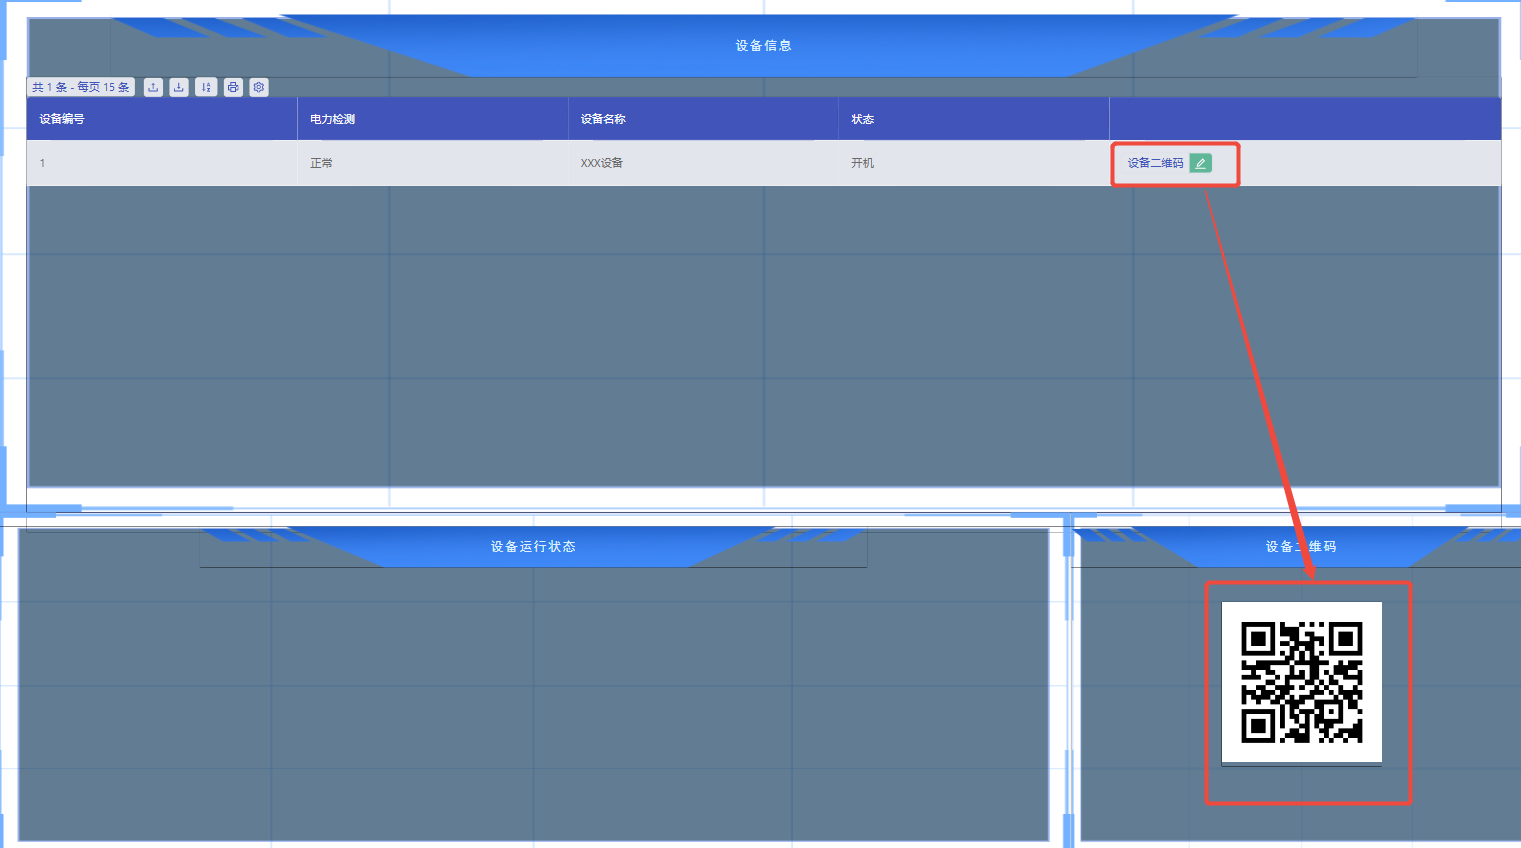Viewport: 1521px width, 848px height.
Task: Click the 开机 status cell
Action: point(974,163)
